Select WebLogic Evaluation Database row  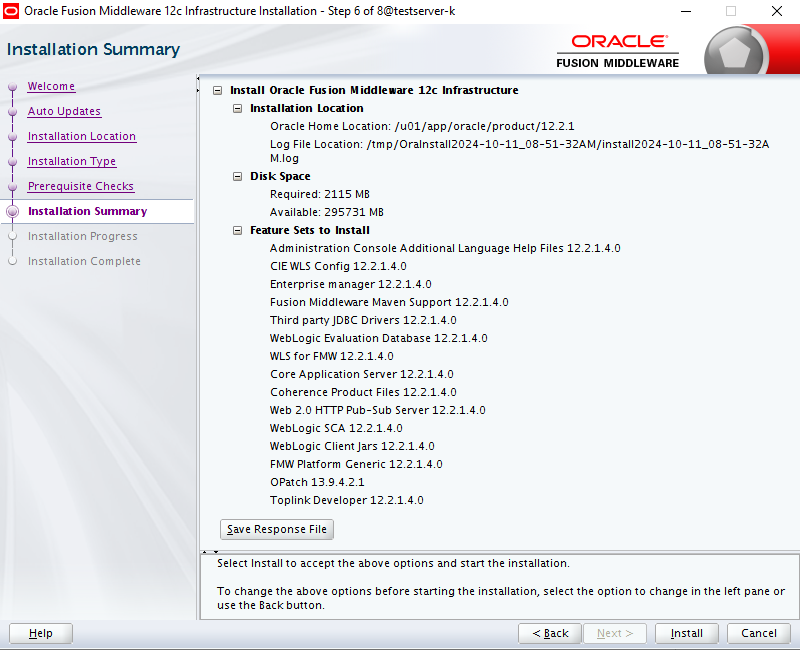[379, 338]
